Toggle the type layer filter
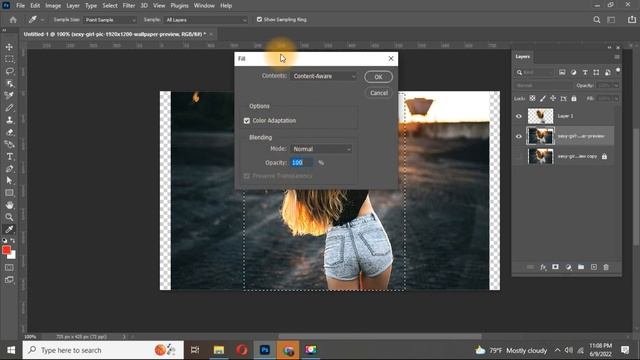640x360 pixels. [x=585, y=72]
